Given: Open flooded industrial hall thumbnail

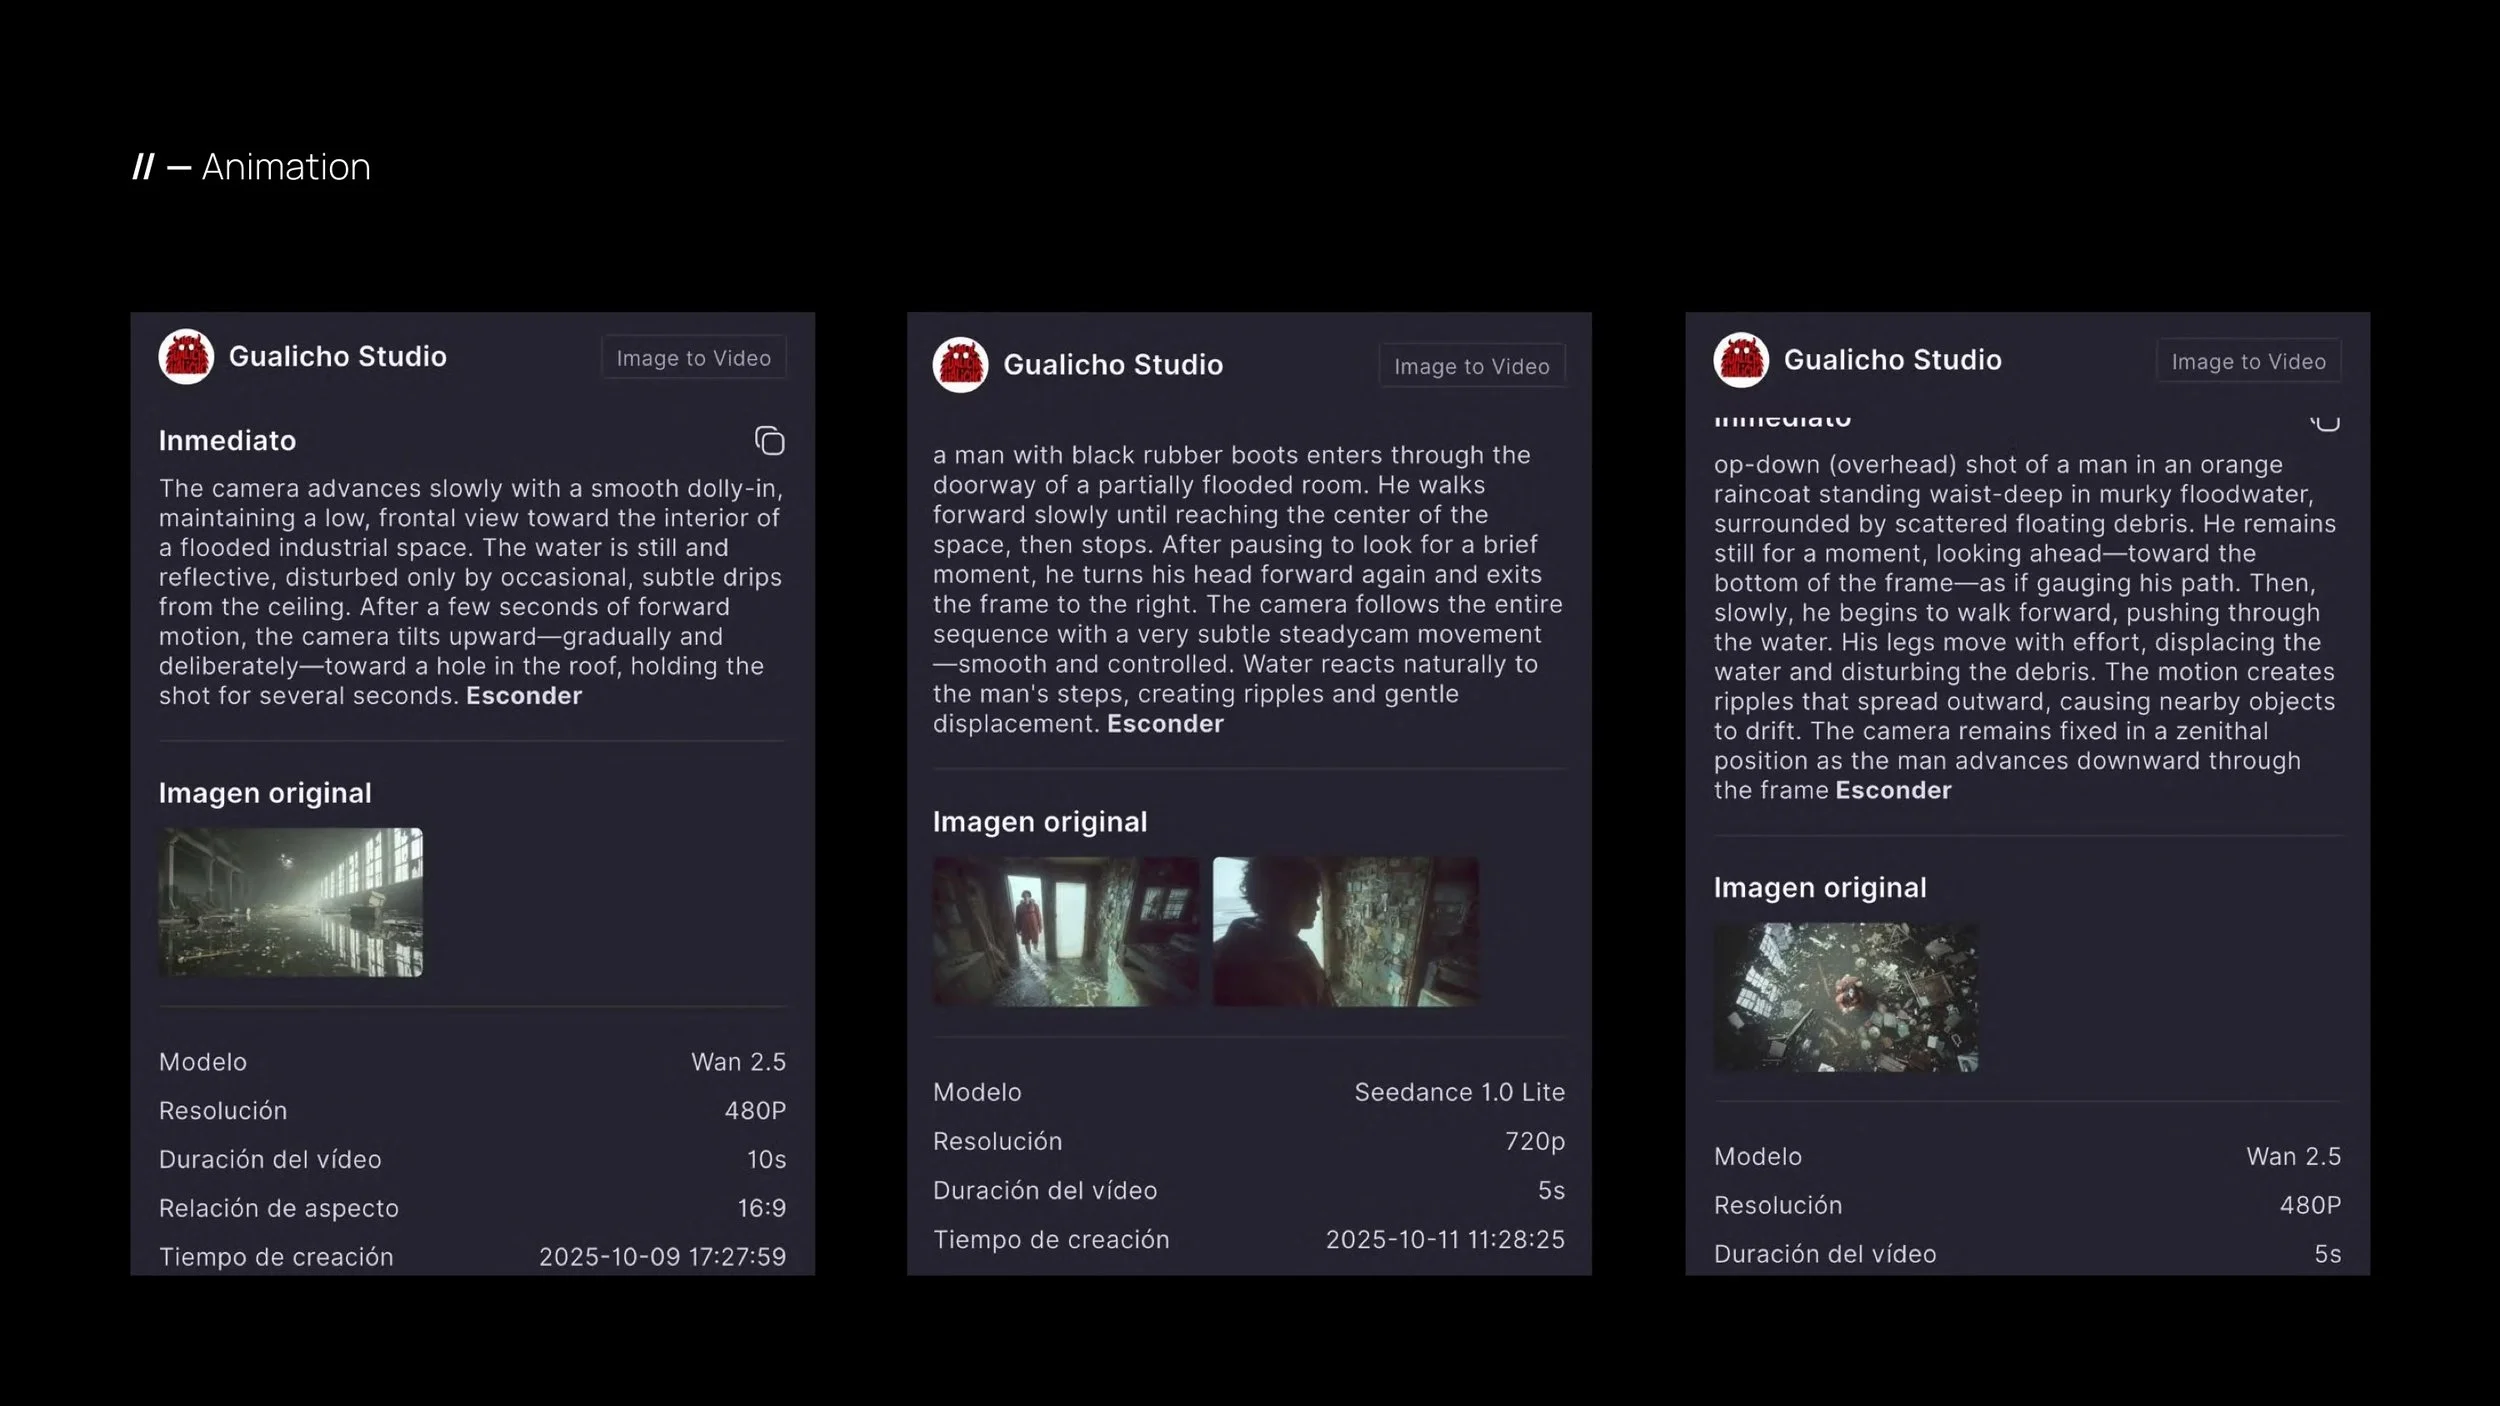Looking at the screenshot, I should pyautogui.click(x=291, y=902).
